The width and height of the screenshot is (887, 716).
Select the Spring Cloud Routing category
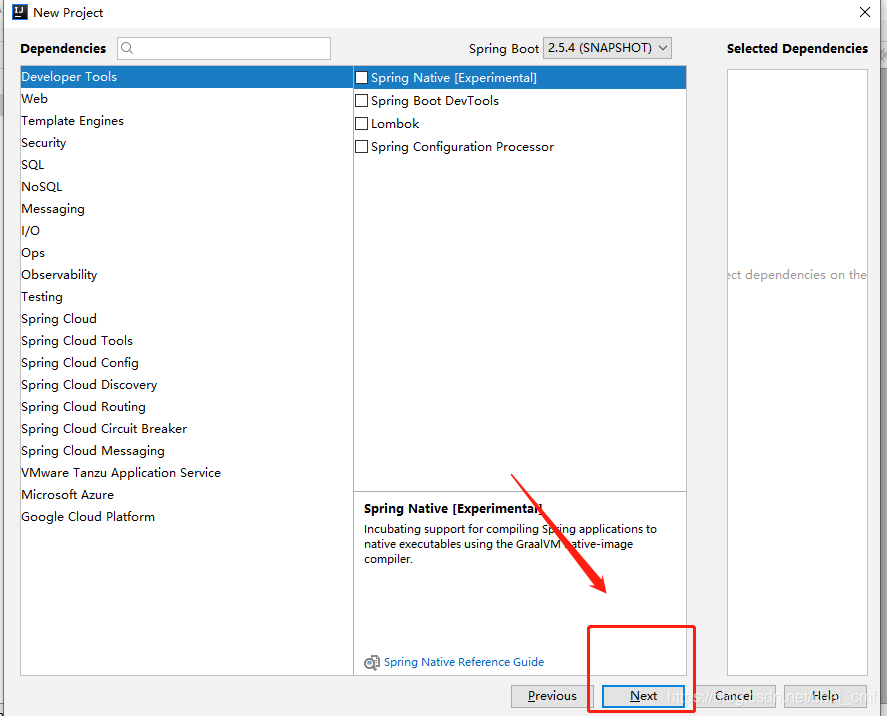[187, 407]
